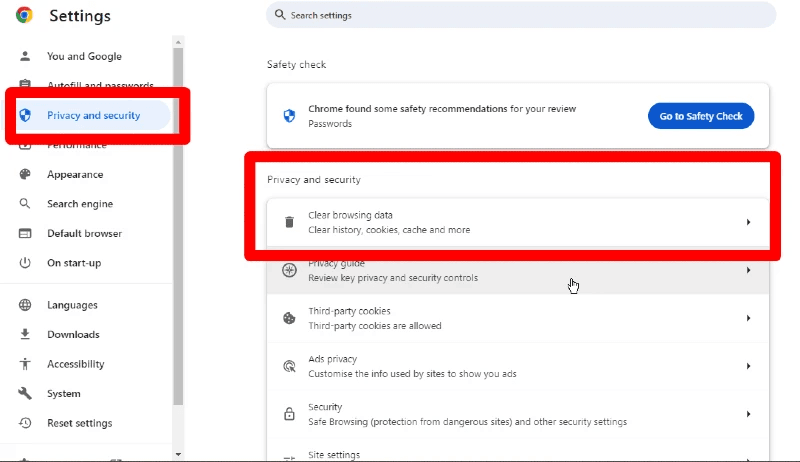Viewport: 800px width, 462px height.
Task: Select Search engine in sidebar
Action: [x=80, y=204]
